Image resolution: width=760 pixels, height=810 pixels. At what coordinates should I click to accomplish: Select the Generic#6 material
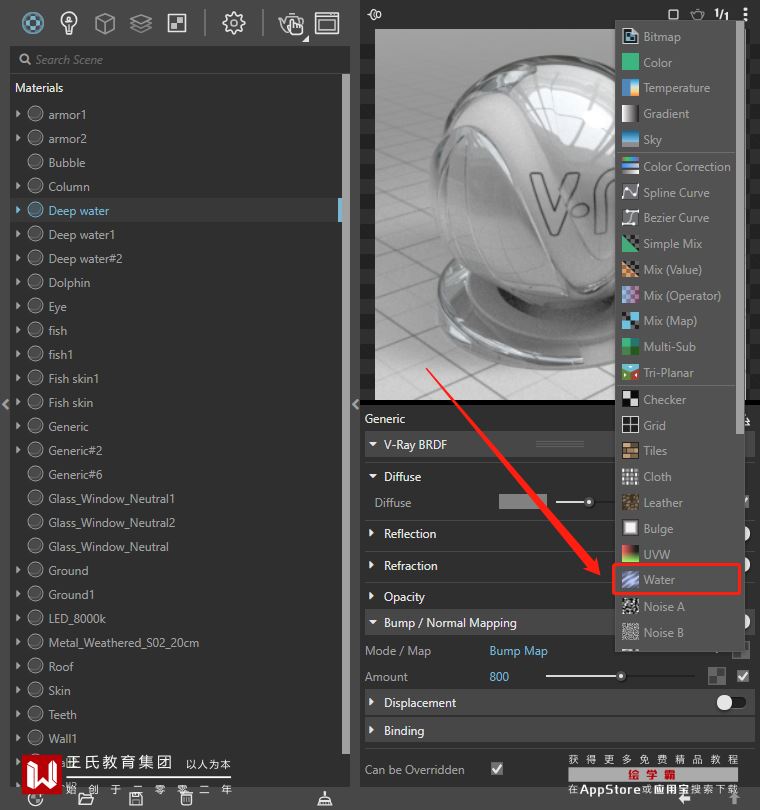(75, 474)
